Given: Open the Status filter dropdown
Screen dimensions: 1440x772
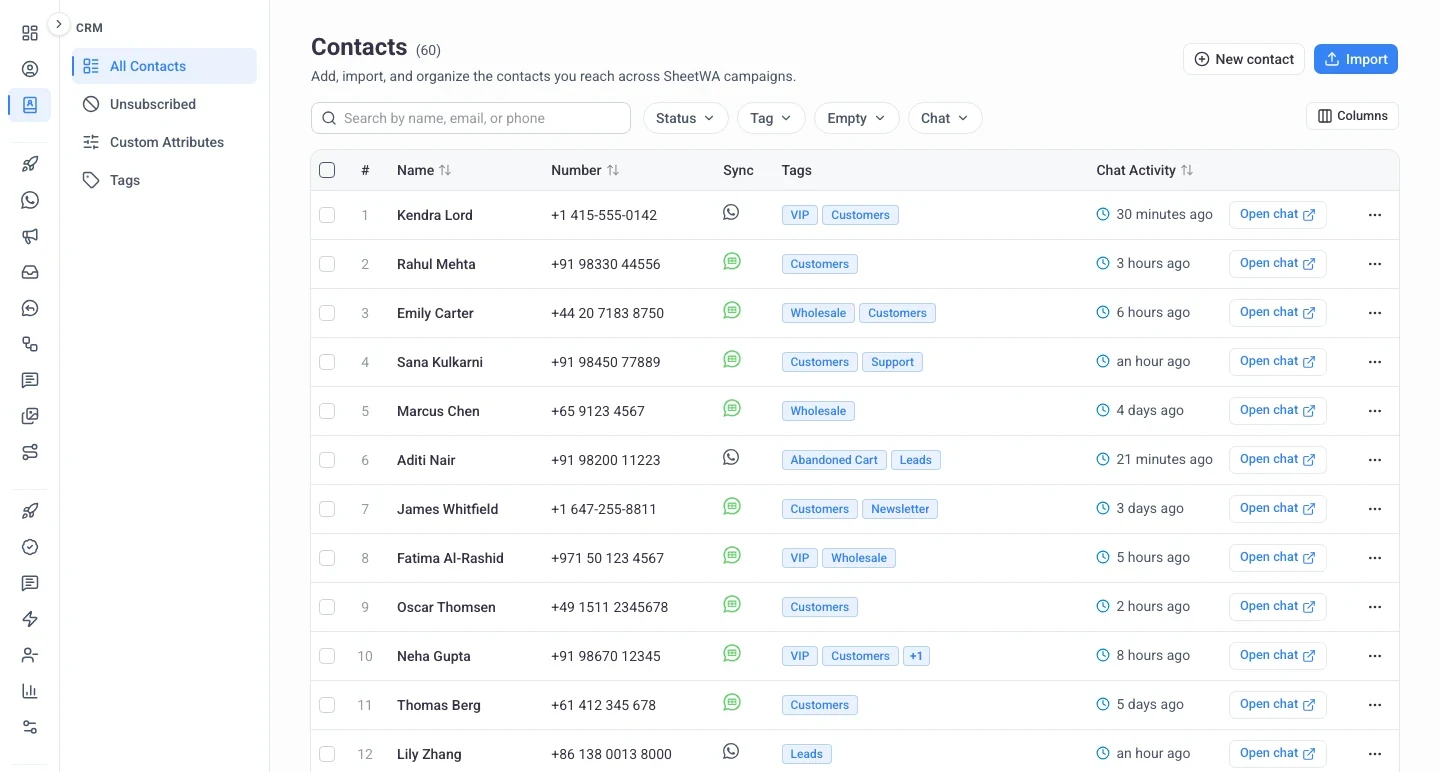Looking at the screenshot, I should tap(685, 118).
